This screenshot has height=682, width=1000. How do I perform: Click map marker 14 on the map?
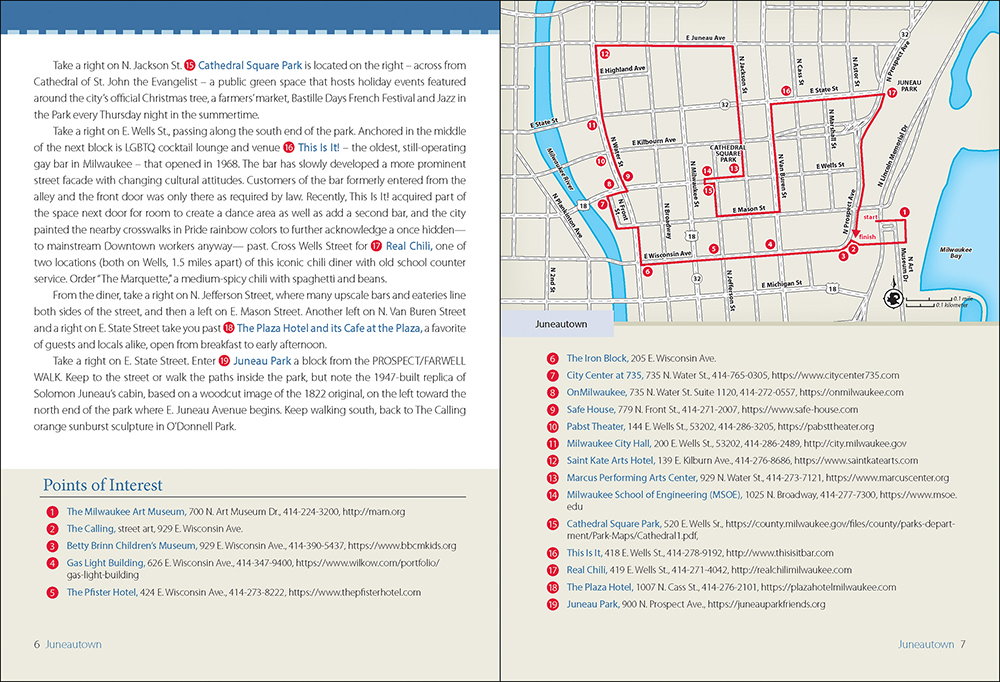point(707,171)
